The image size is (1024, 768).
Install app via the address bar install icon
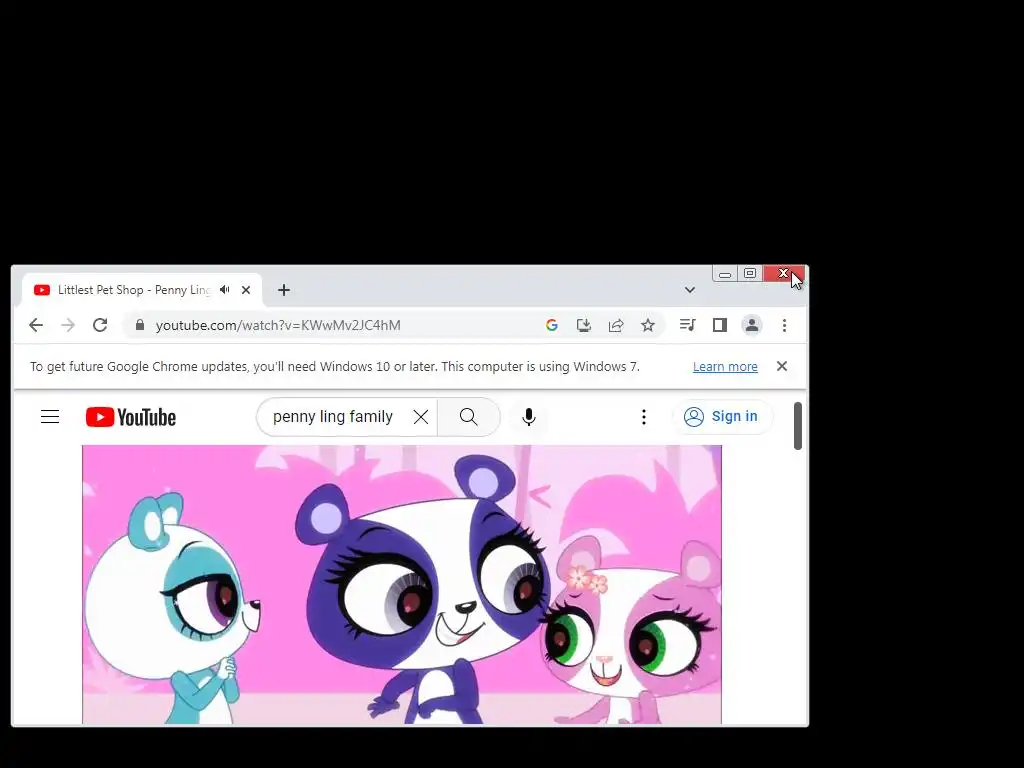point(584,325)
